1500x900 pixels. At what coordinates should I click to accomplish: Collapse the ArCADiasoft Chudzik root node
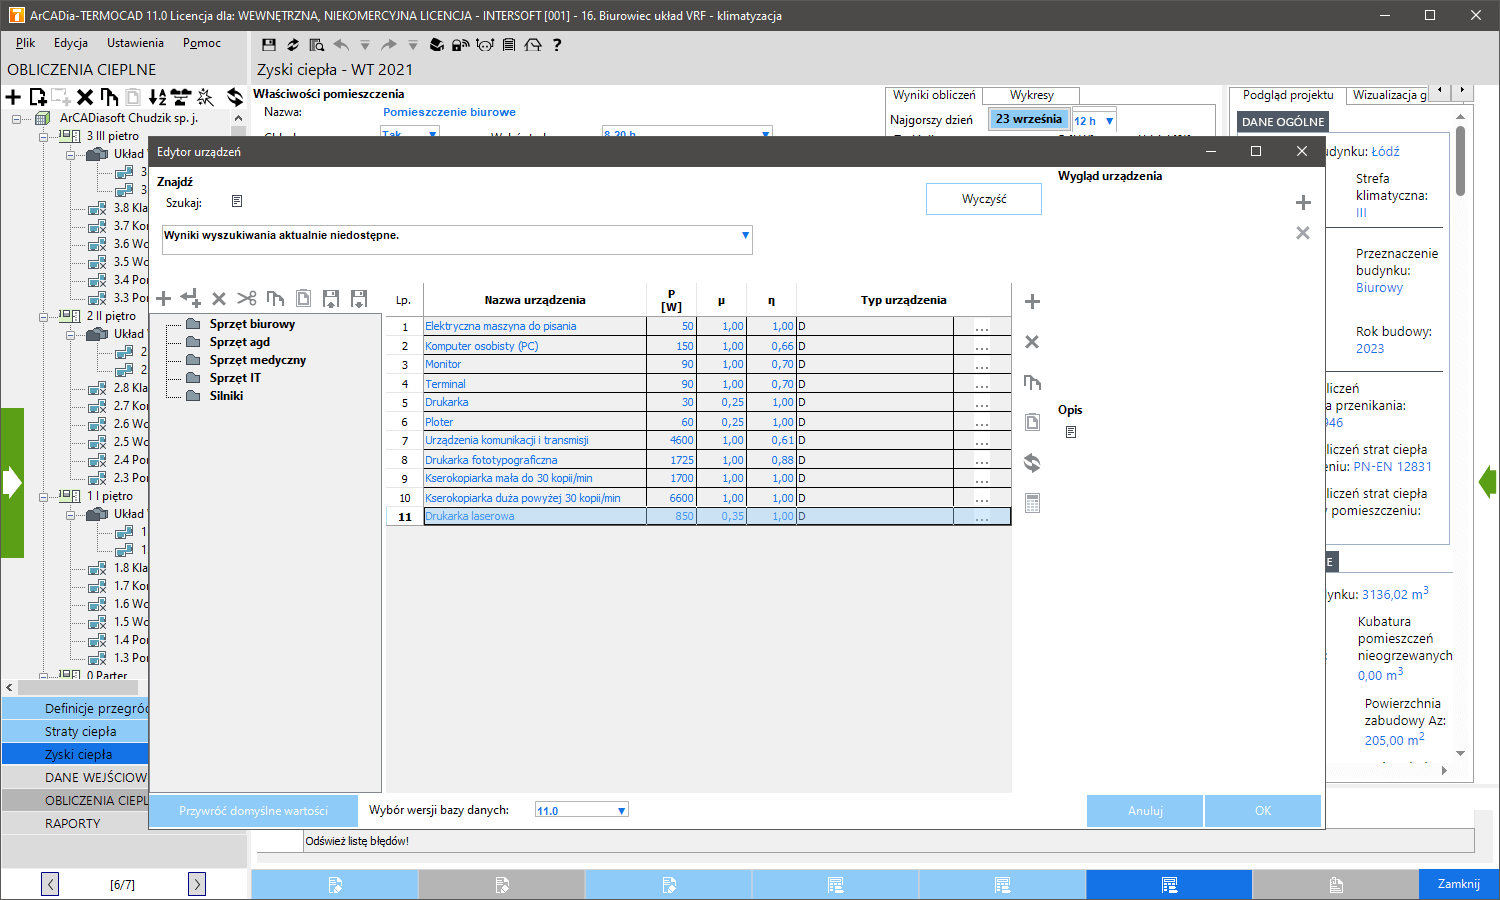[17, 118]
